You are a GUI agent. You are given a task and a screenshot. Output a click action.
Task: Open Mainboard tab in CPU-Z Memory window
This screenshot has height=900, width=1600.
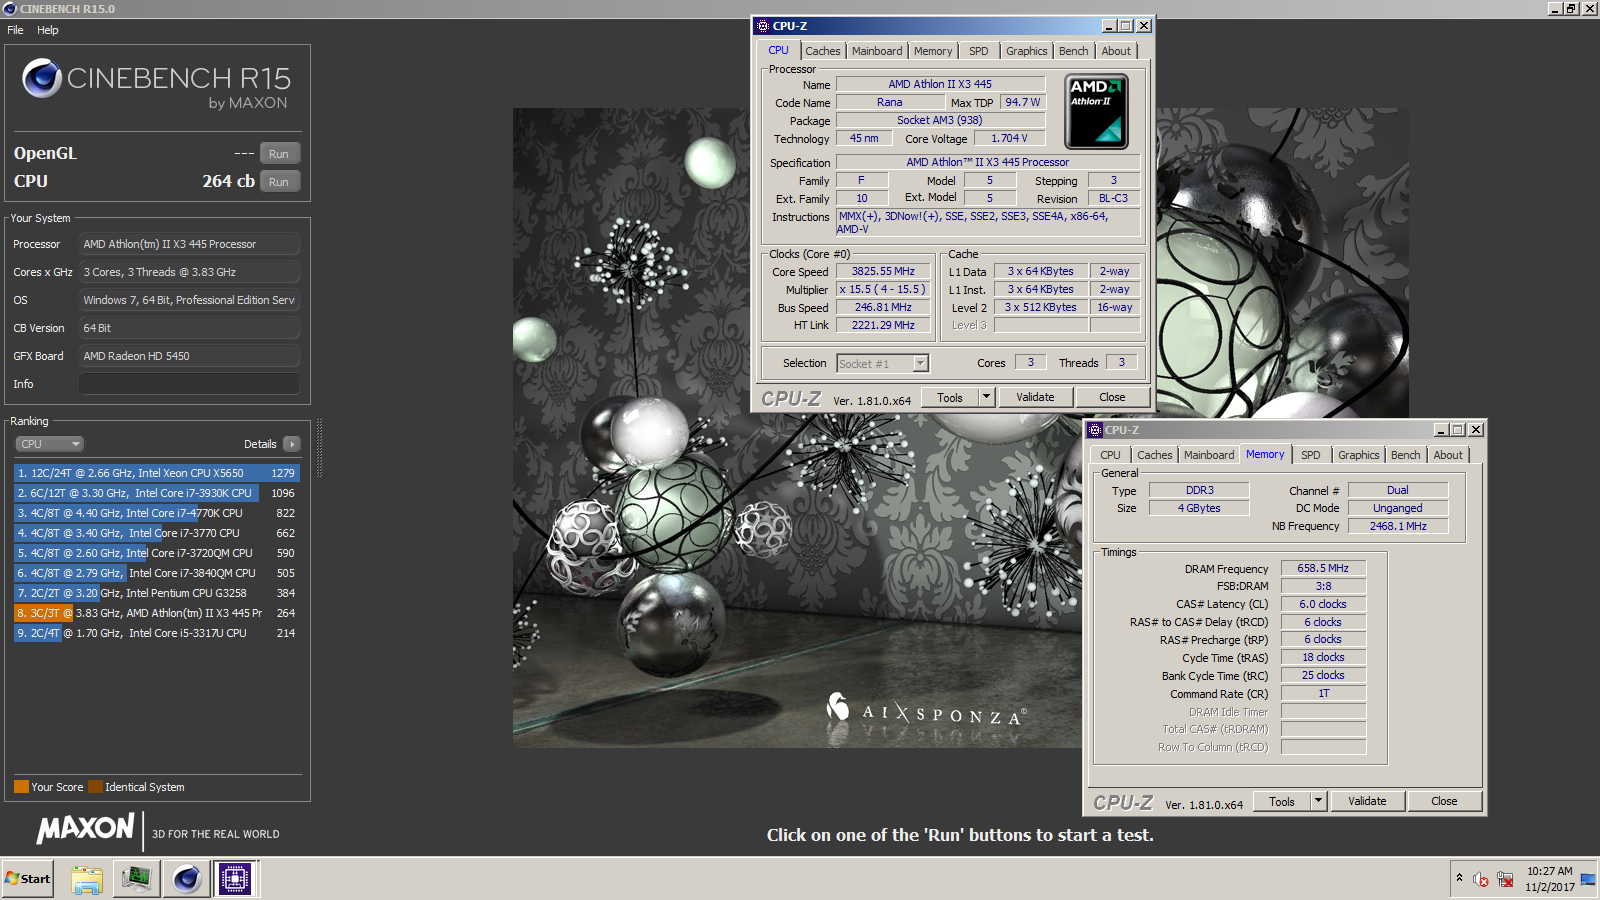pos(1209,455)
